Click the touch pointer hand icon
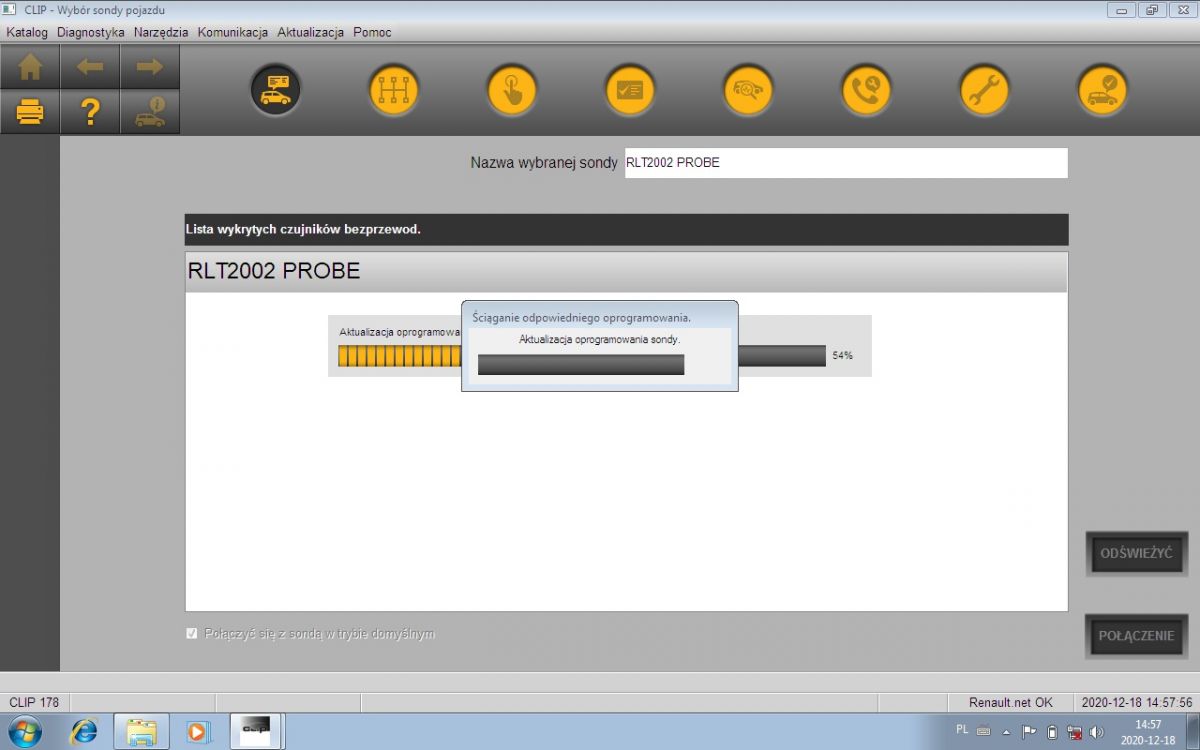1200x750 pixels. coord(512,91)
